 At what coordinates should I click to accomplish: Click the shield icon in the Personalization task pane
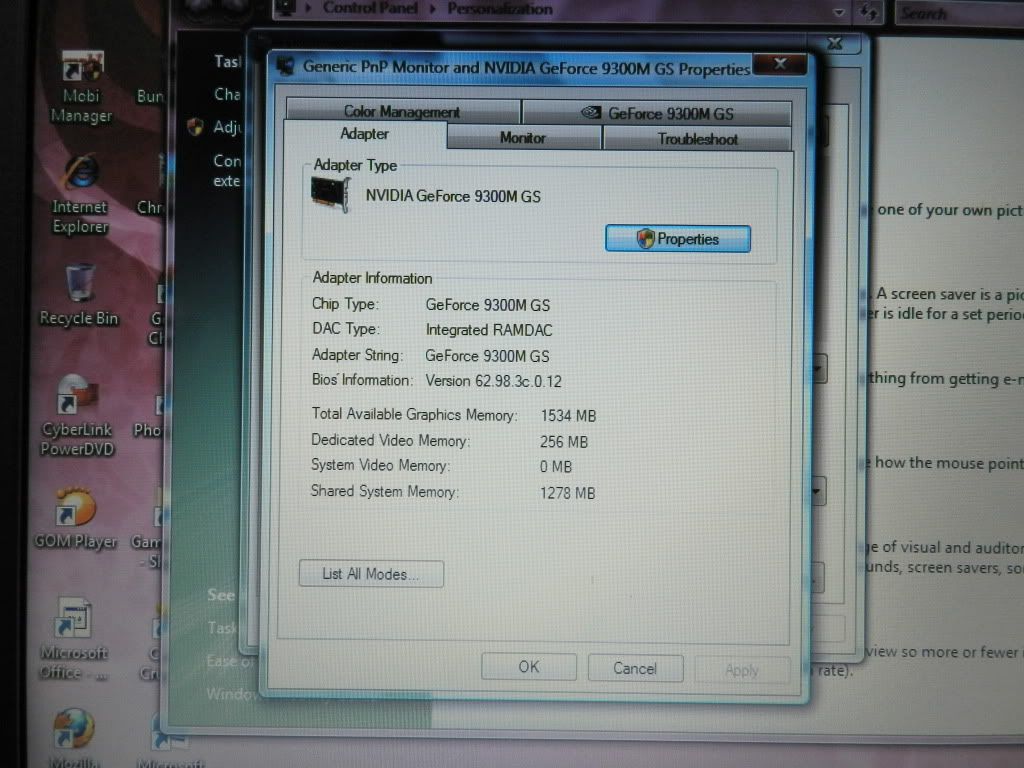coord(195,127)
